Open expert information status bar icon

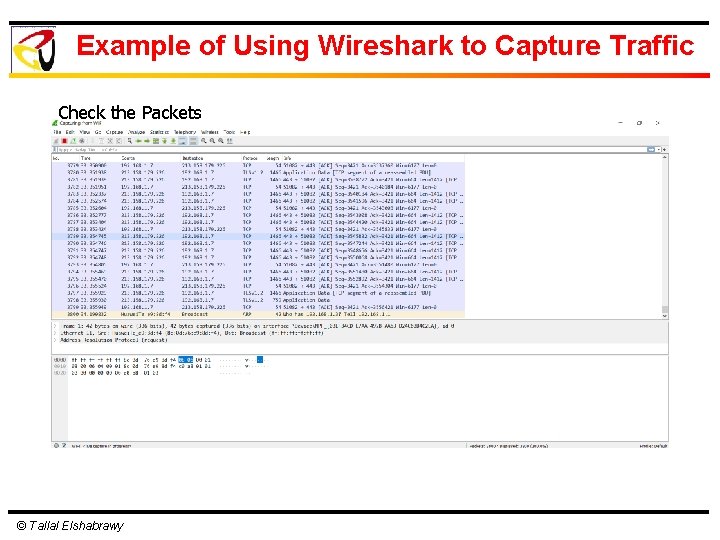(x=56, y=445)
